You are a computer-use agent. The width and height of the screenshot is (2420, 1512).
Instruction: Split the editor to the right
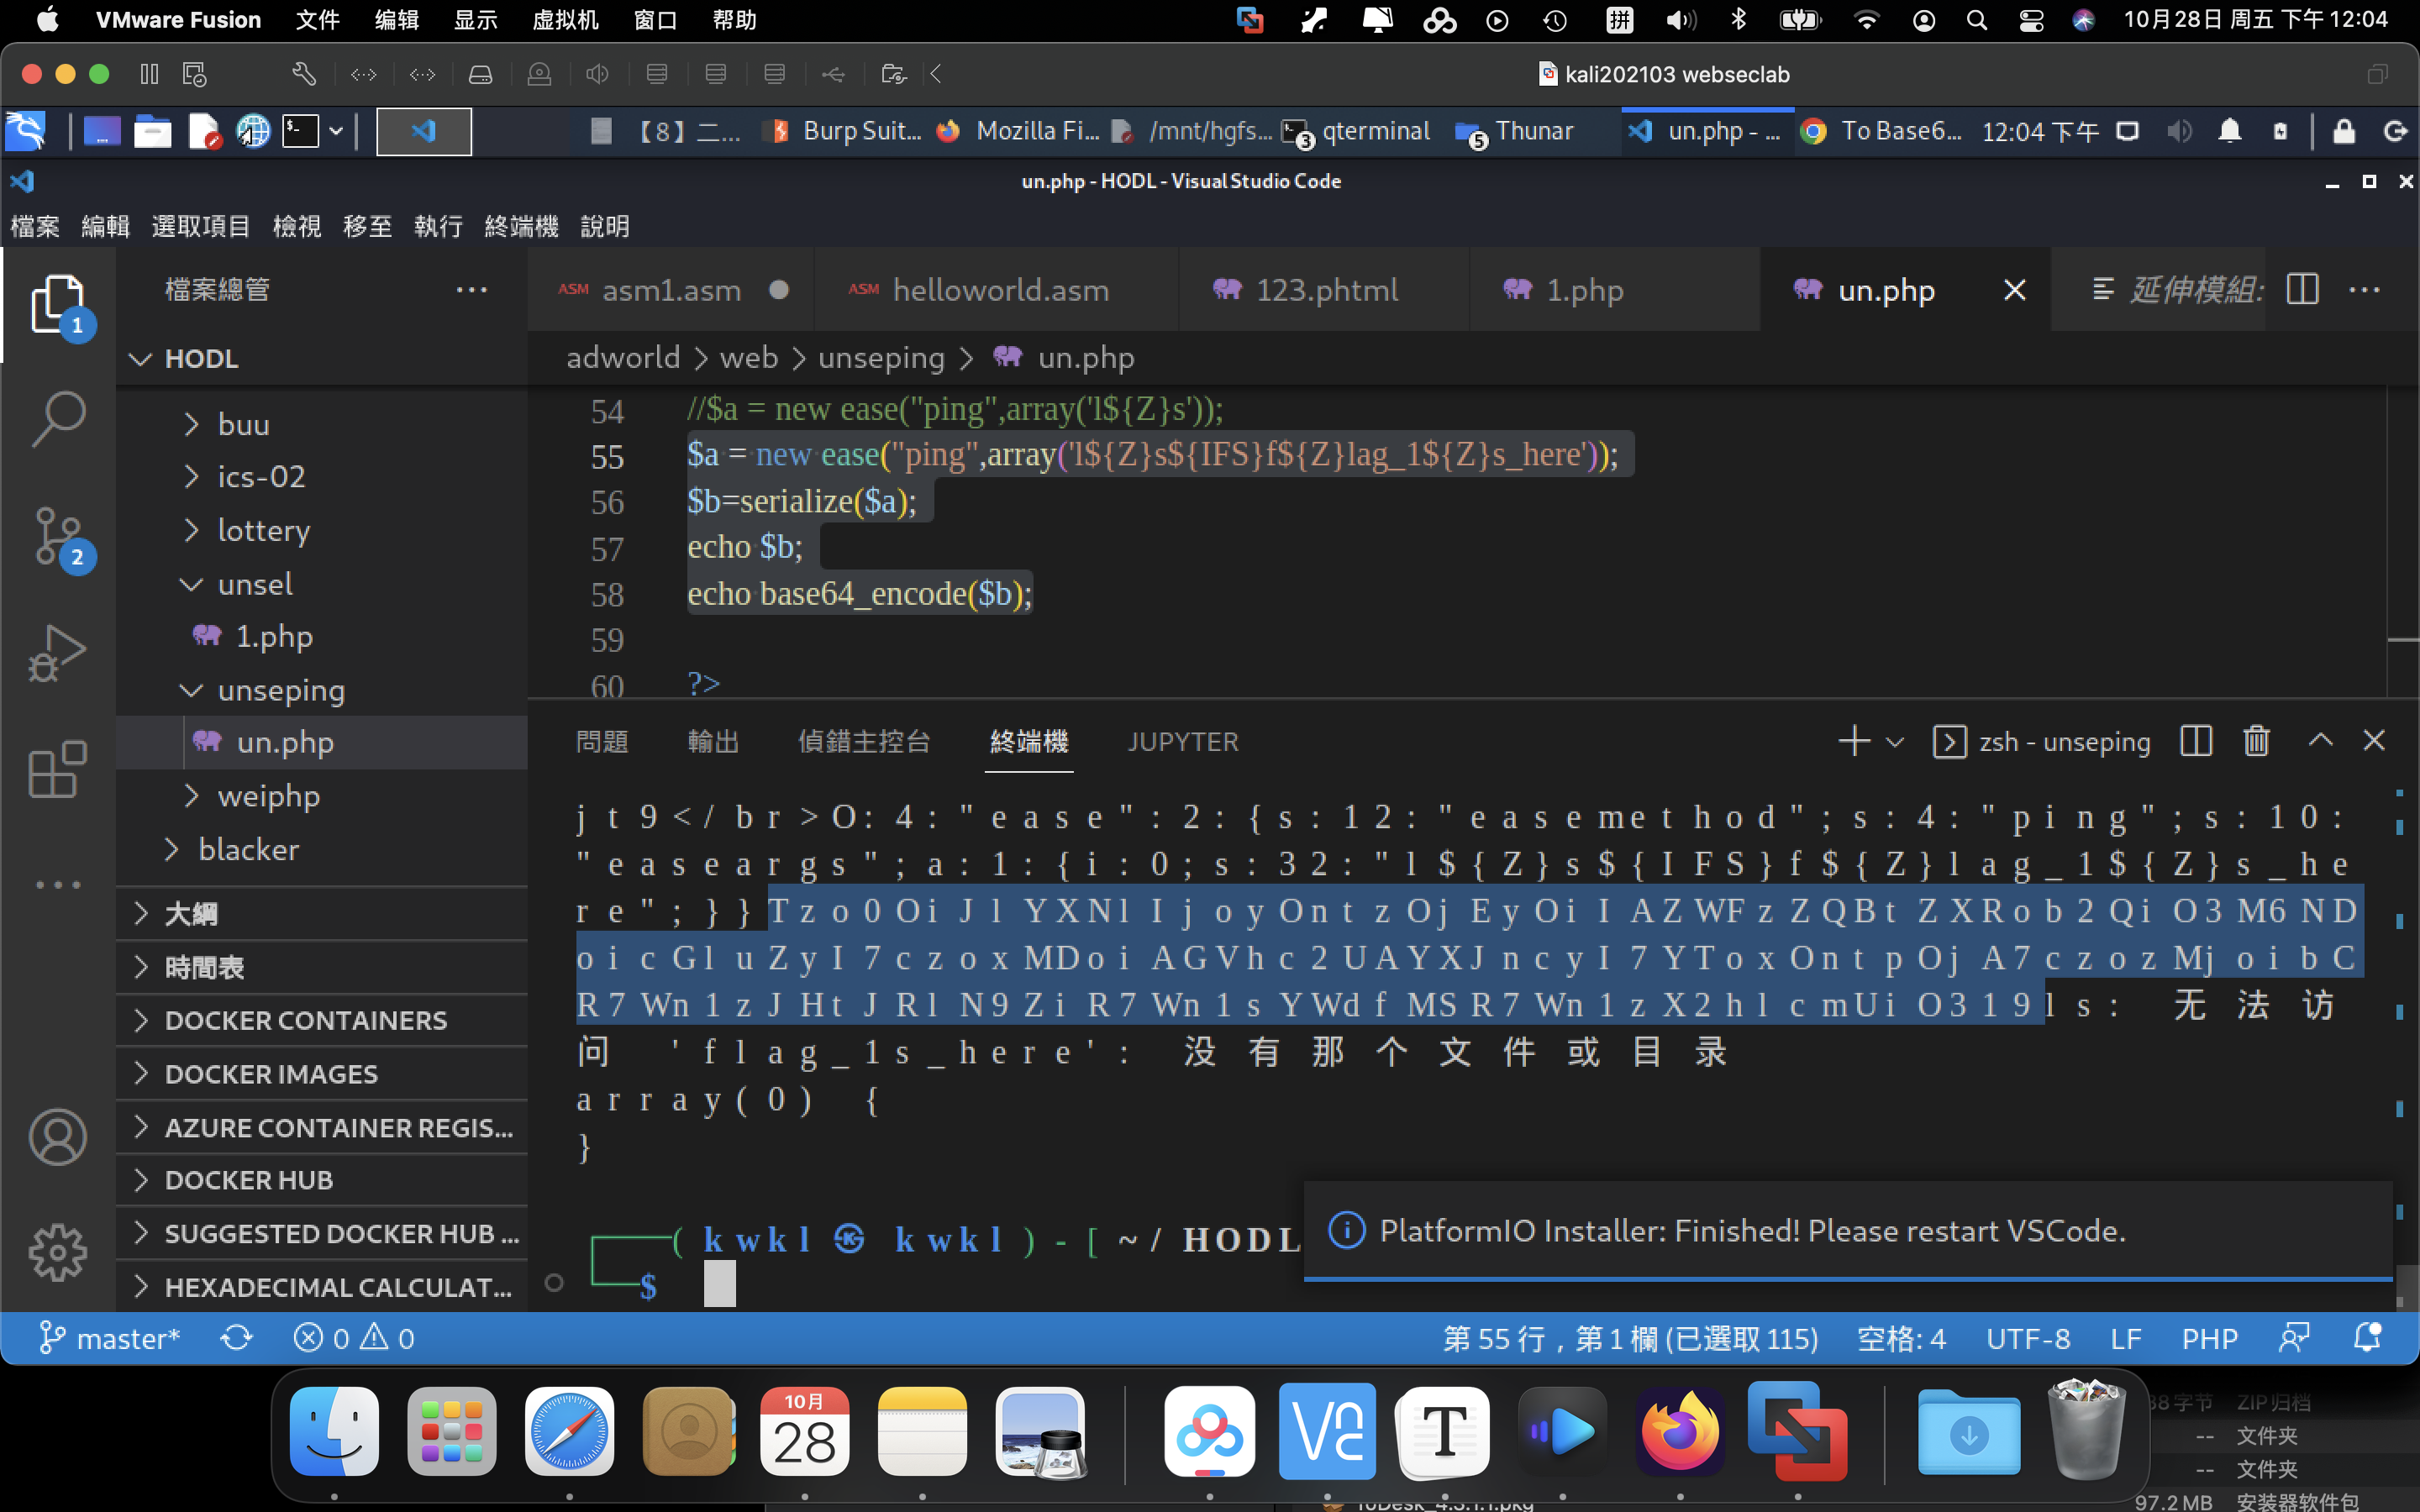(x=2302, y=290)
